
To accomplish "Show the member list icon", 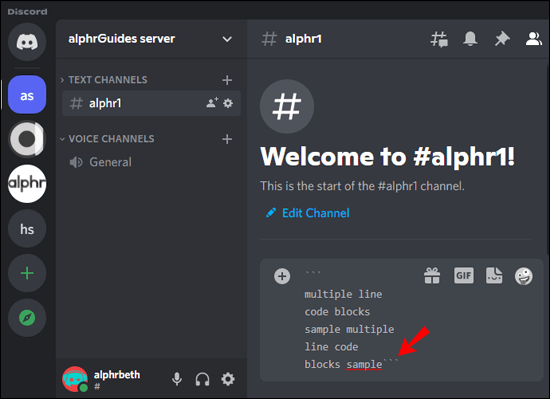I will coord(534,39).
